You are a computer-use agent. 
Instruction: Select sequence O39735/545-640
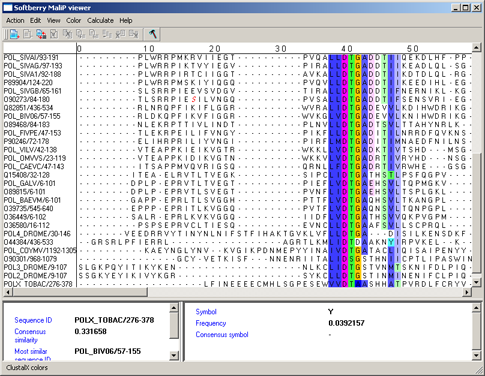28,208
